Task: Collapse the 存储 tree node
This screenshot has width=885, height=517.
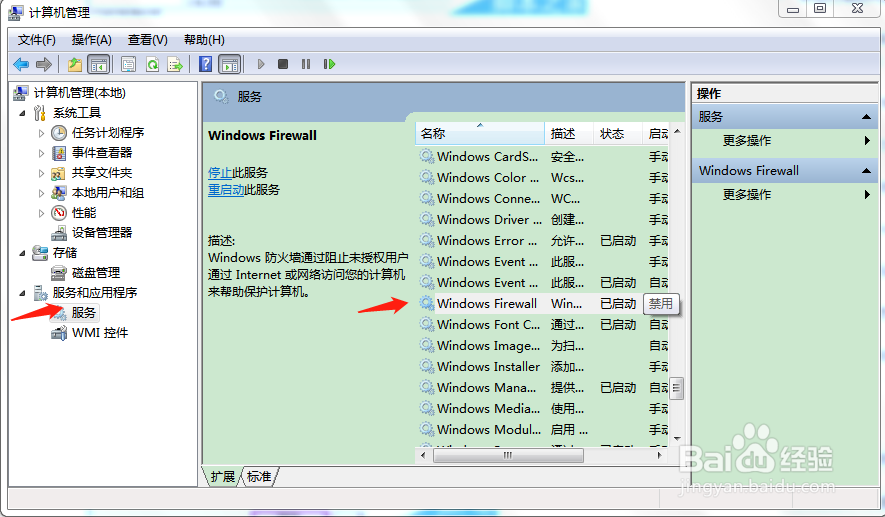Action: coord(23,253)
